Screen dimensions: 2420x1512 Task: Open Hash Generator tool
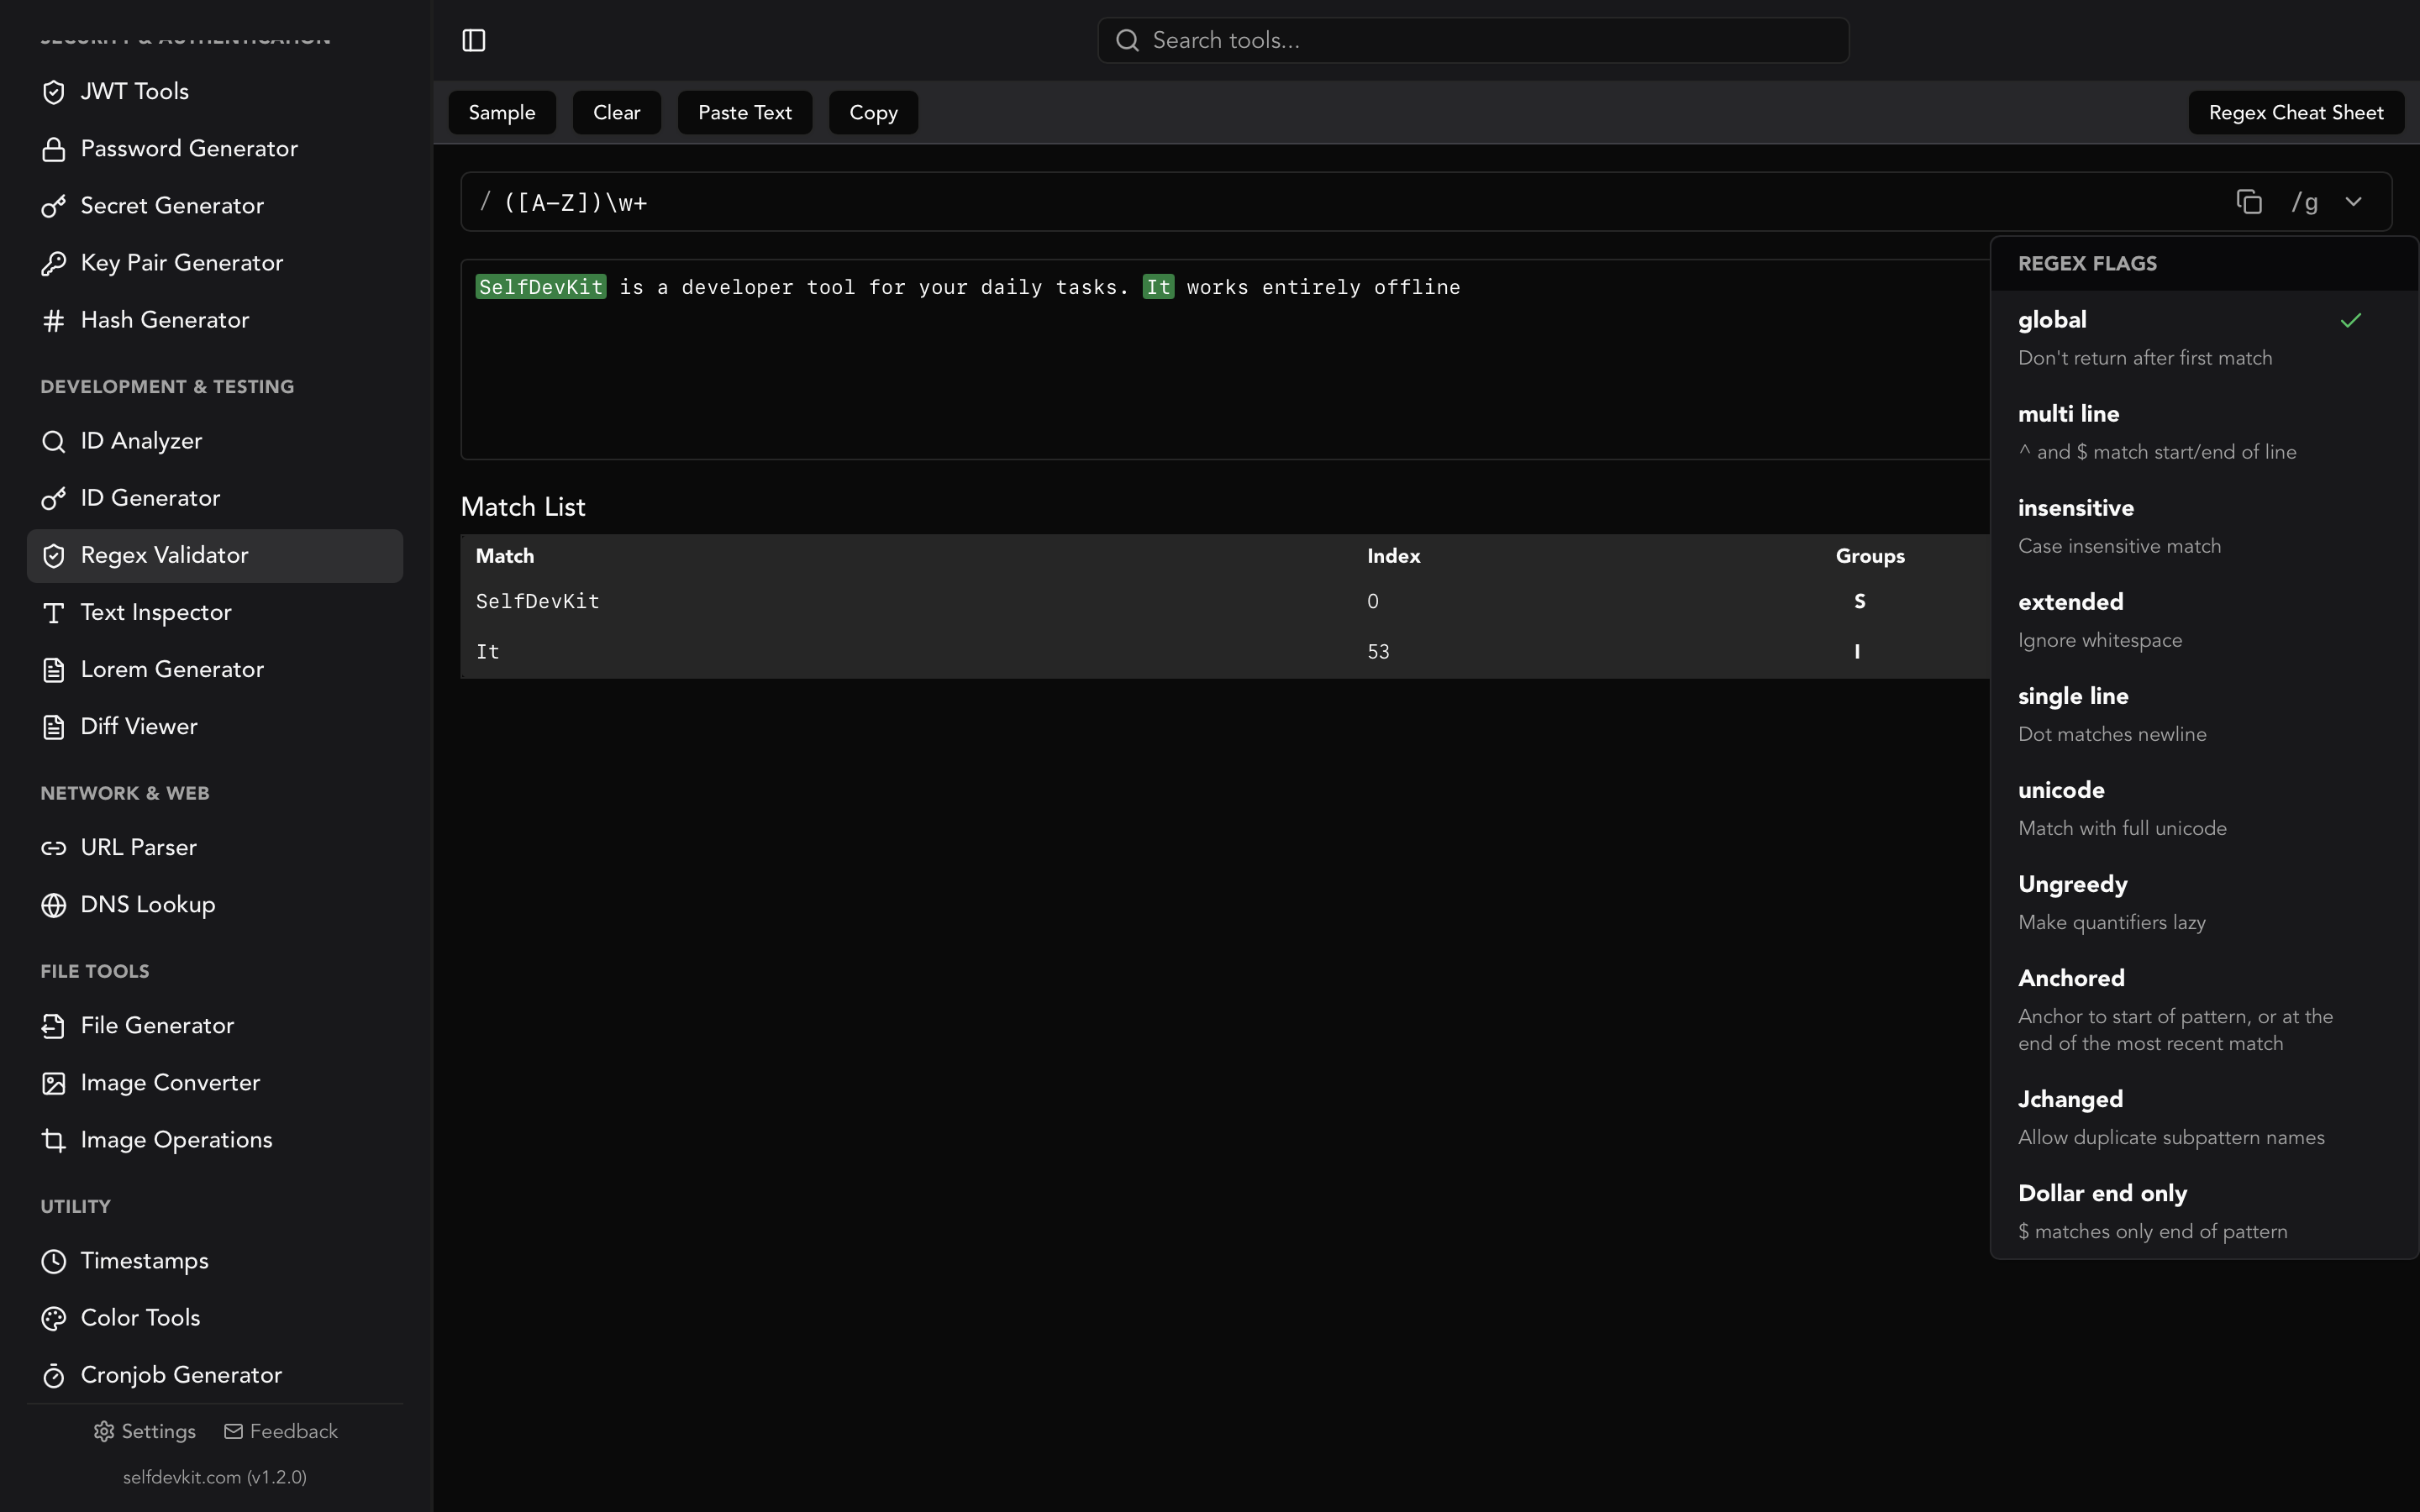coord(215,320)
